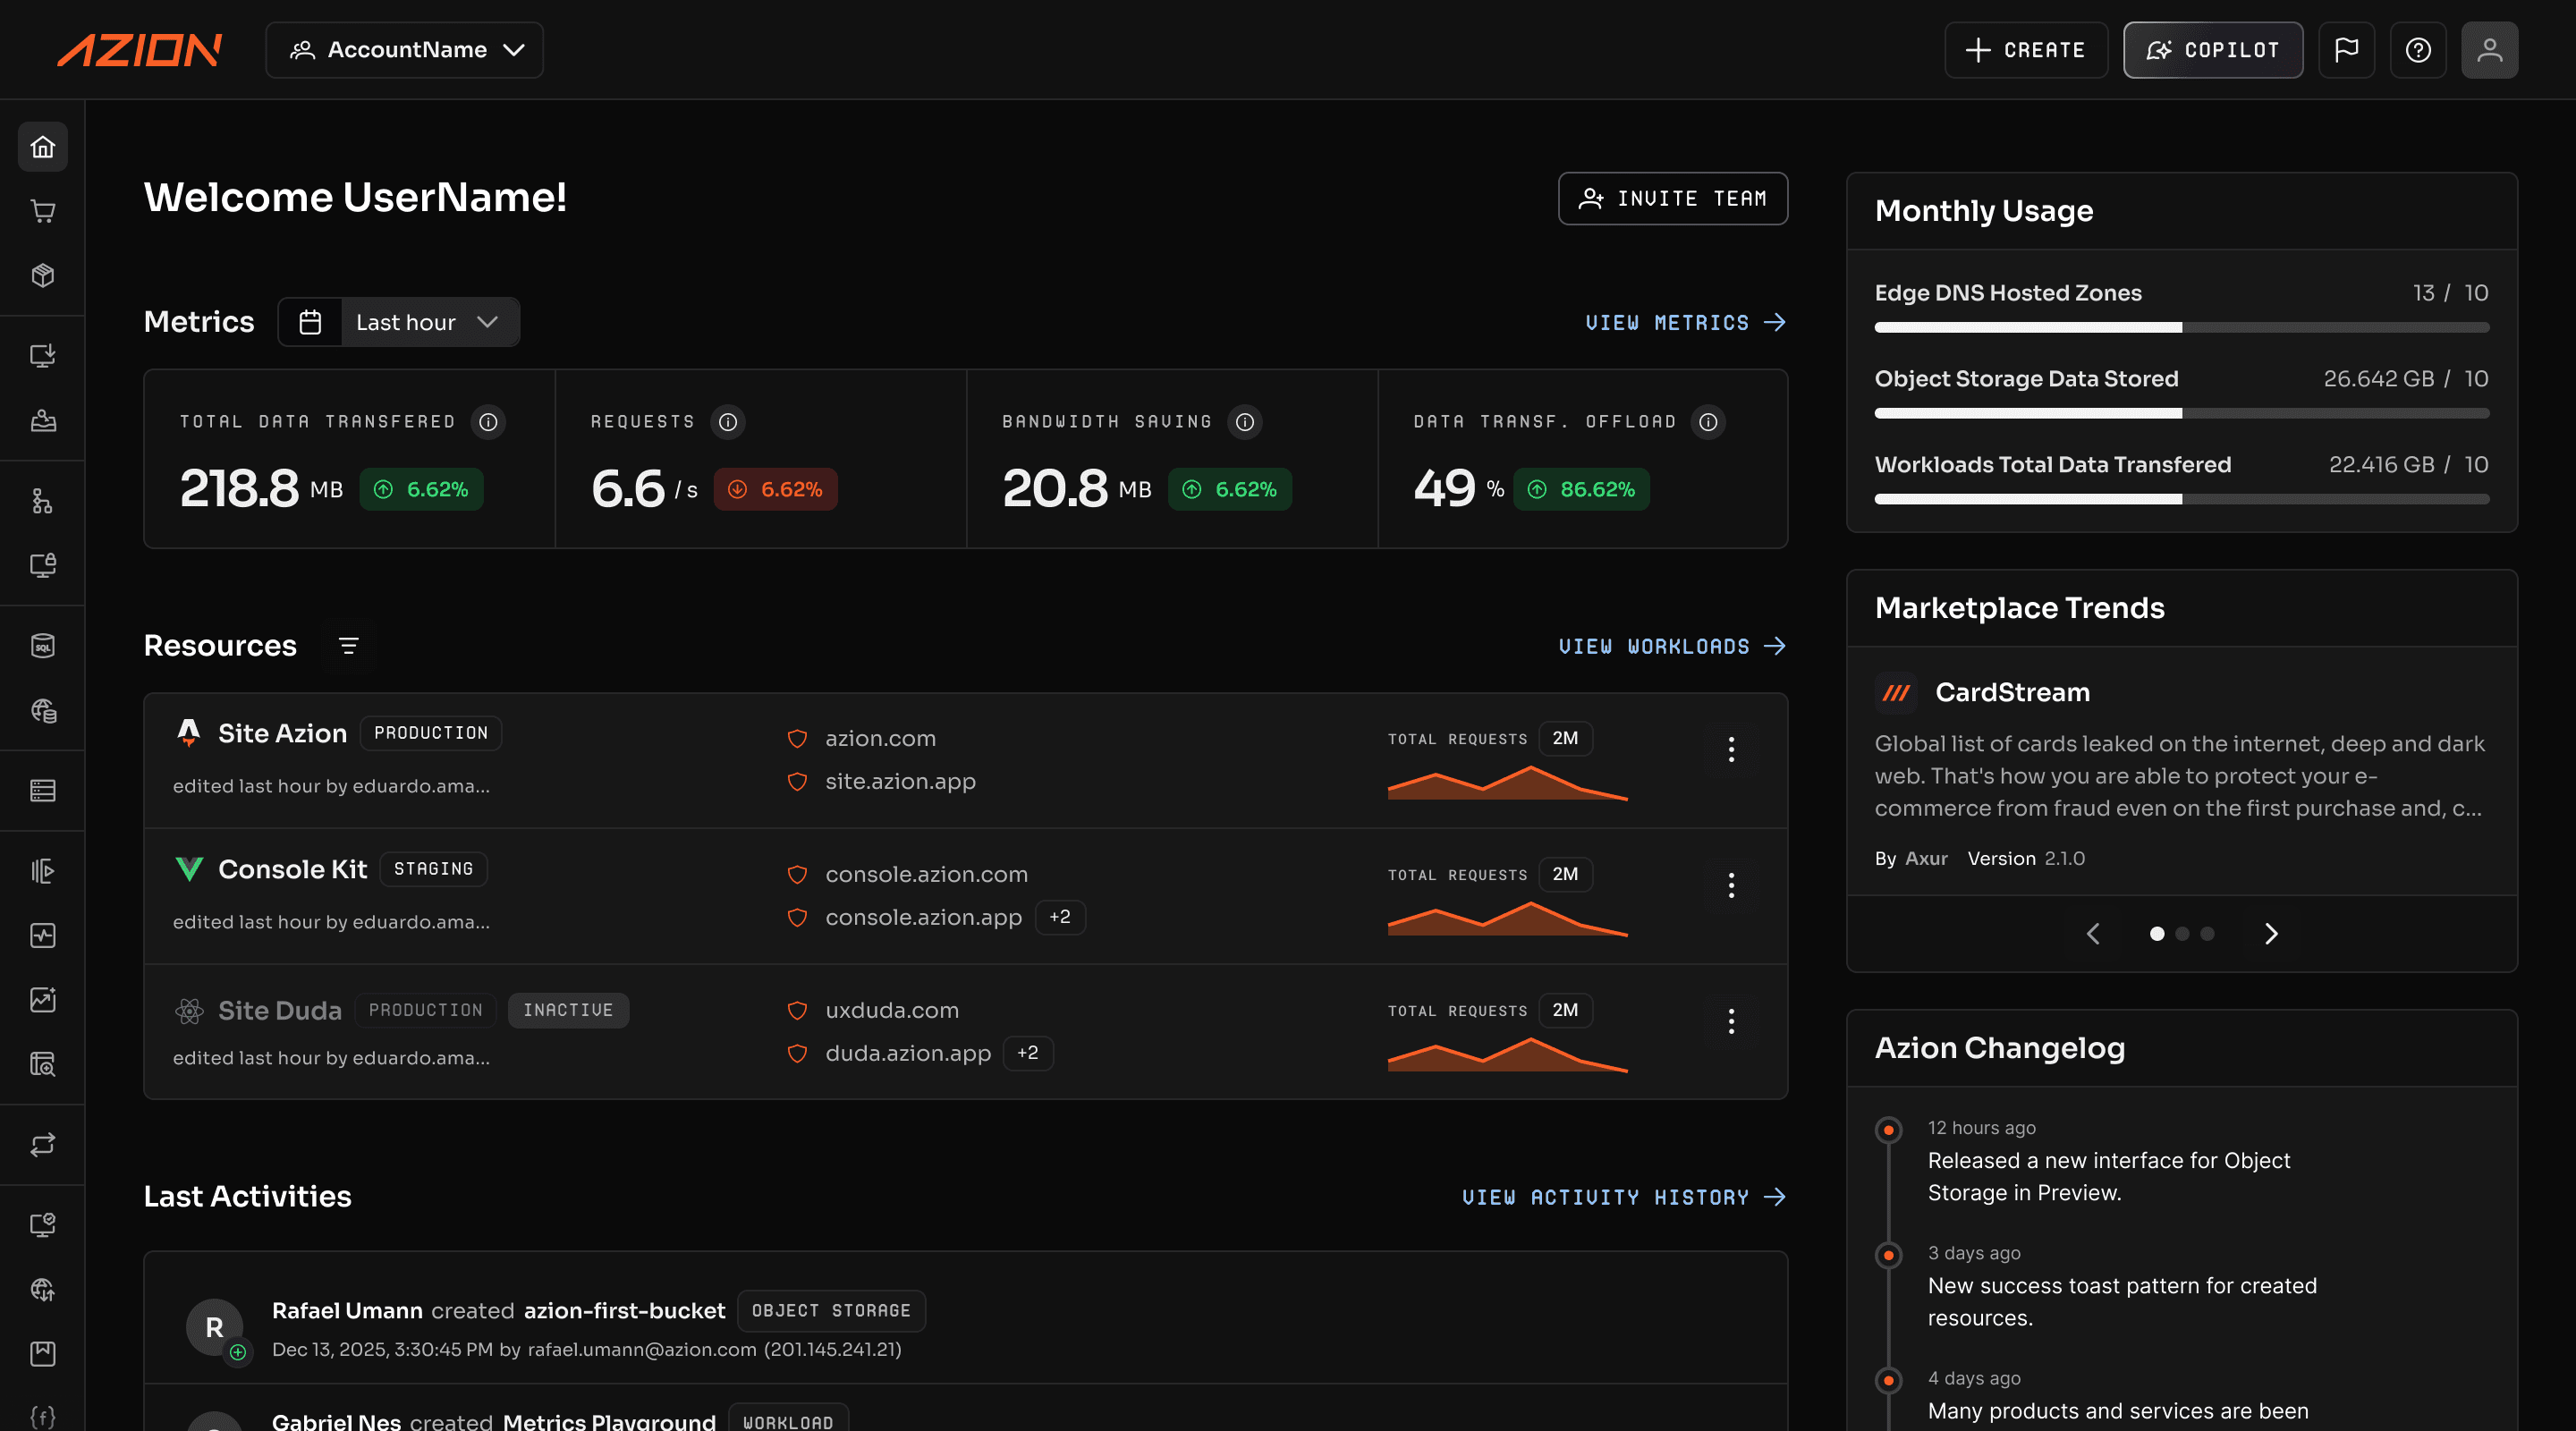
Task: Click the Edge DNS Hosted Zones usage bar
Action: click(x=2181, y=327)
